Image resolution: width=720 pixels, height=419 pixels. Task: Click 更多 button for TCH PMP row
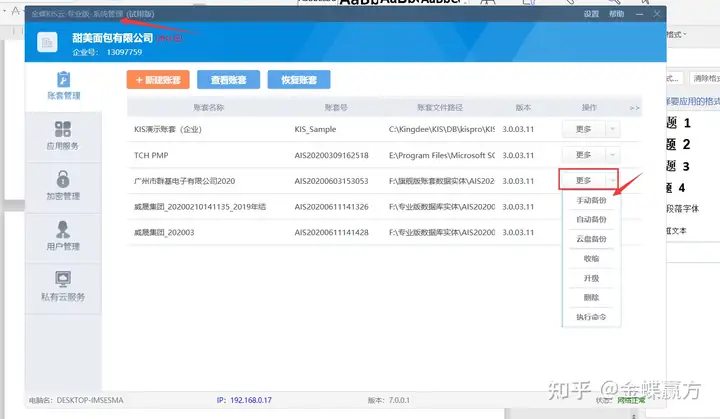pos(584,155)
